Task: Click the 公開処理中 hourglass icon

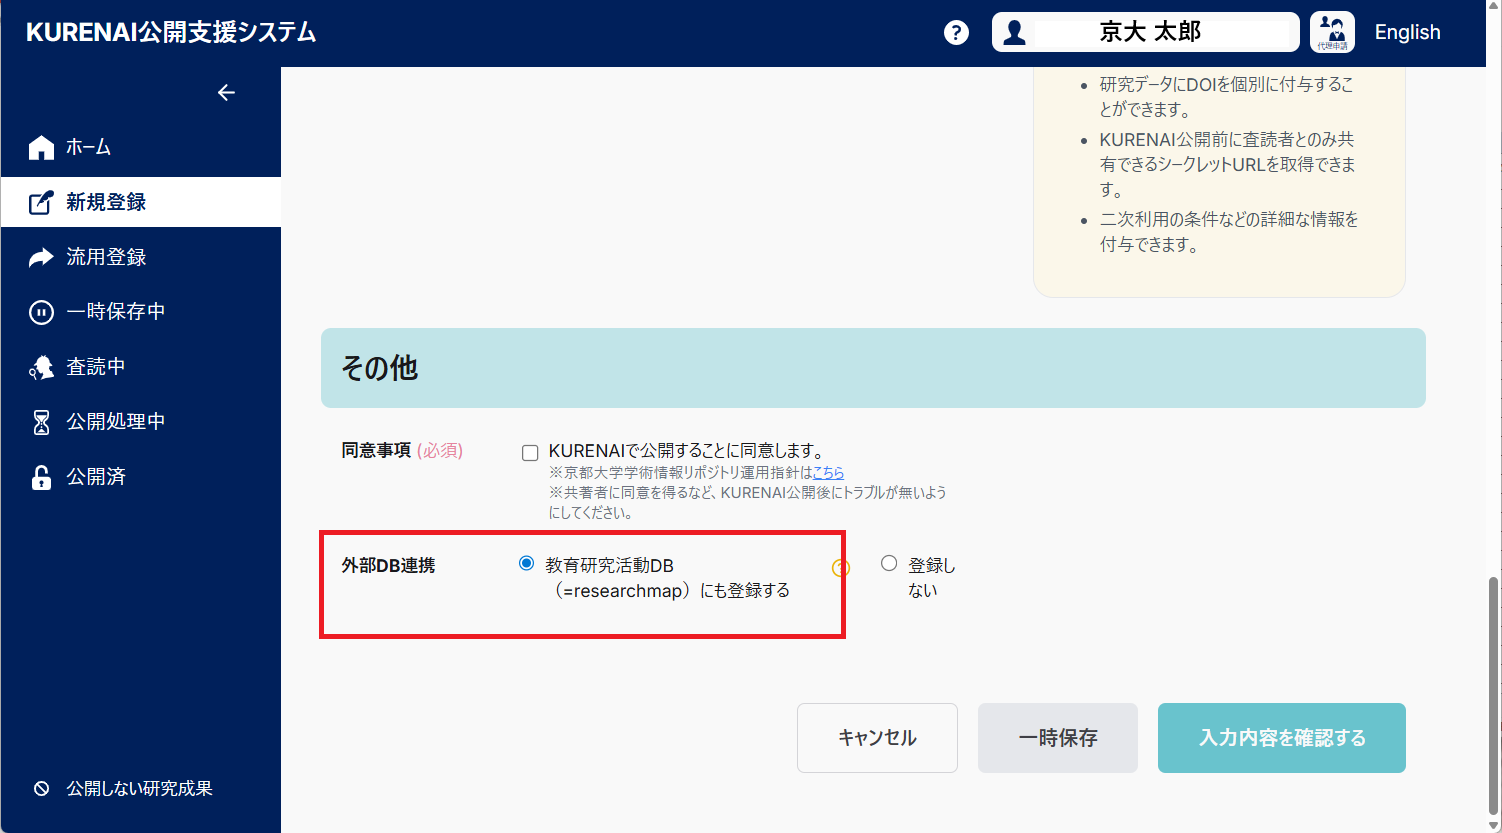Action: tap(39, 421)
